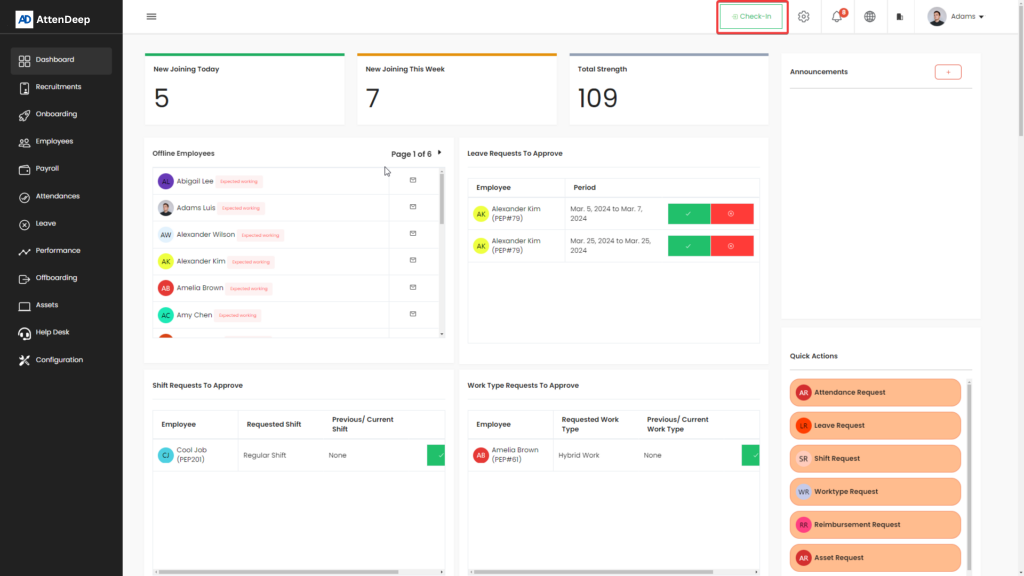Approve Alexander Kim's Mar. 5 leave request
This screenshot has height=576, width=1024.
[689, 214]
